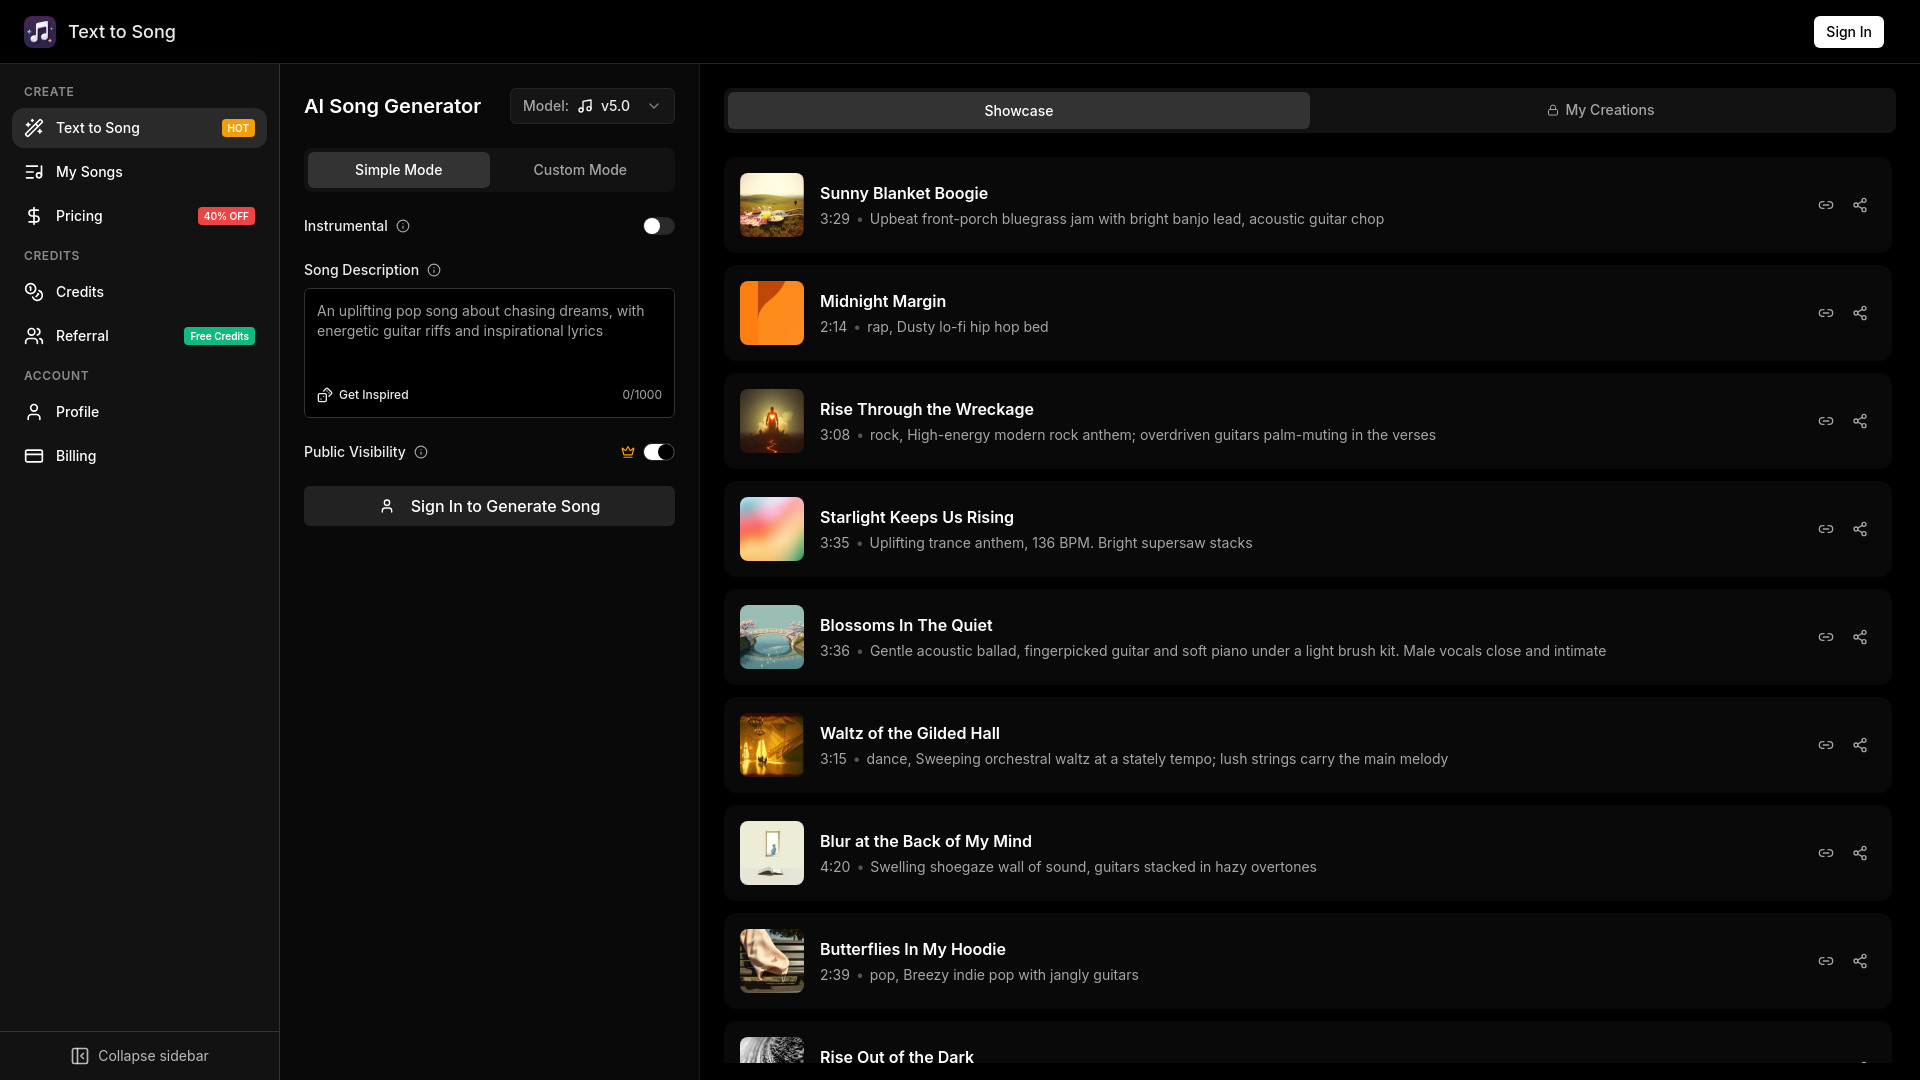Copy link for Sunny Blanket Boogie

coord(1826,204)
